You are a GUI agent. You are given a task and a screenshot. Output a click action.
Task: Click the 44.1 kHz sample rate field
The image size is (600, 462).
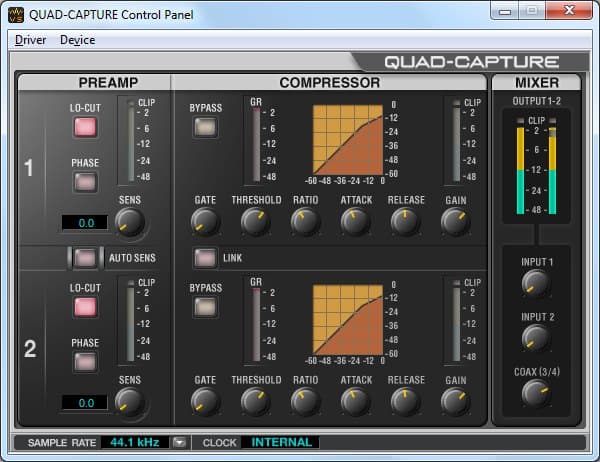(x=135, y=442)
